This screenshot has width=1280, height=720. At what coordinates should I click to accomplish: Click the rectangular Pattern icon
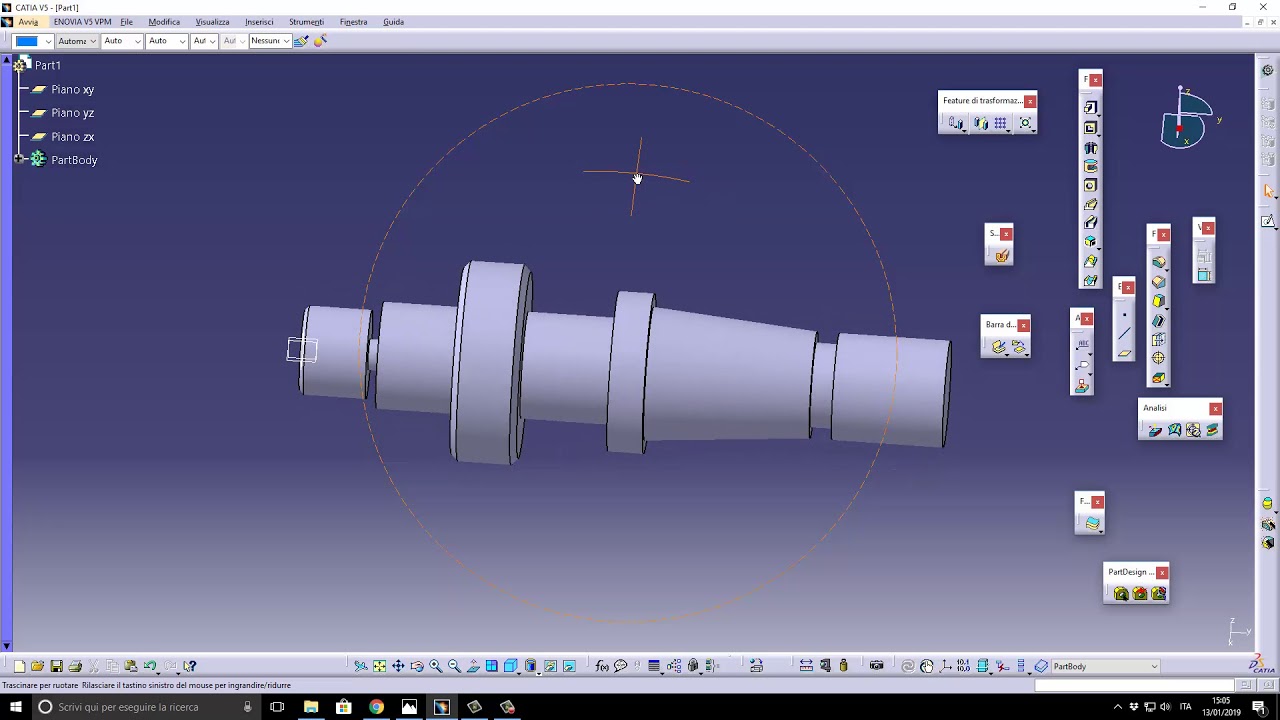(1000, 123)
